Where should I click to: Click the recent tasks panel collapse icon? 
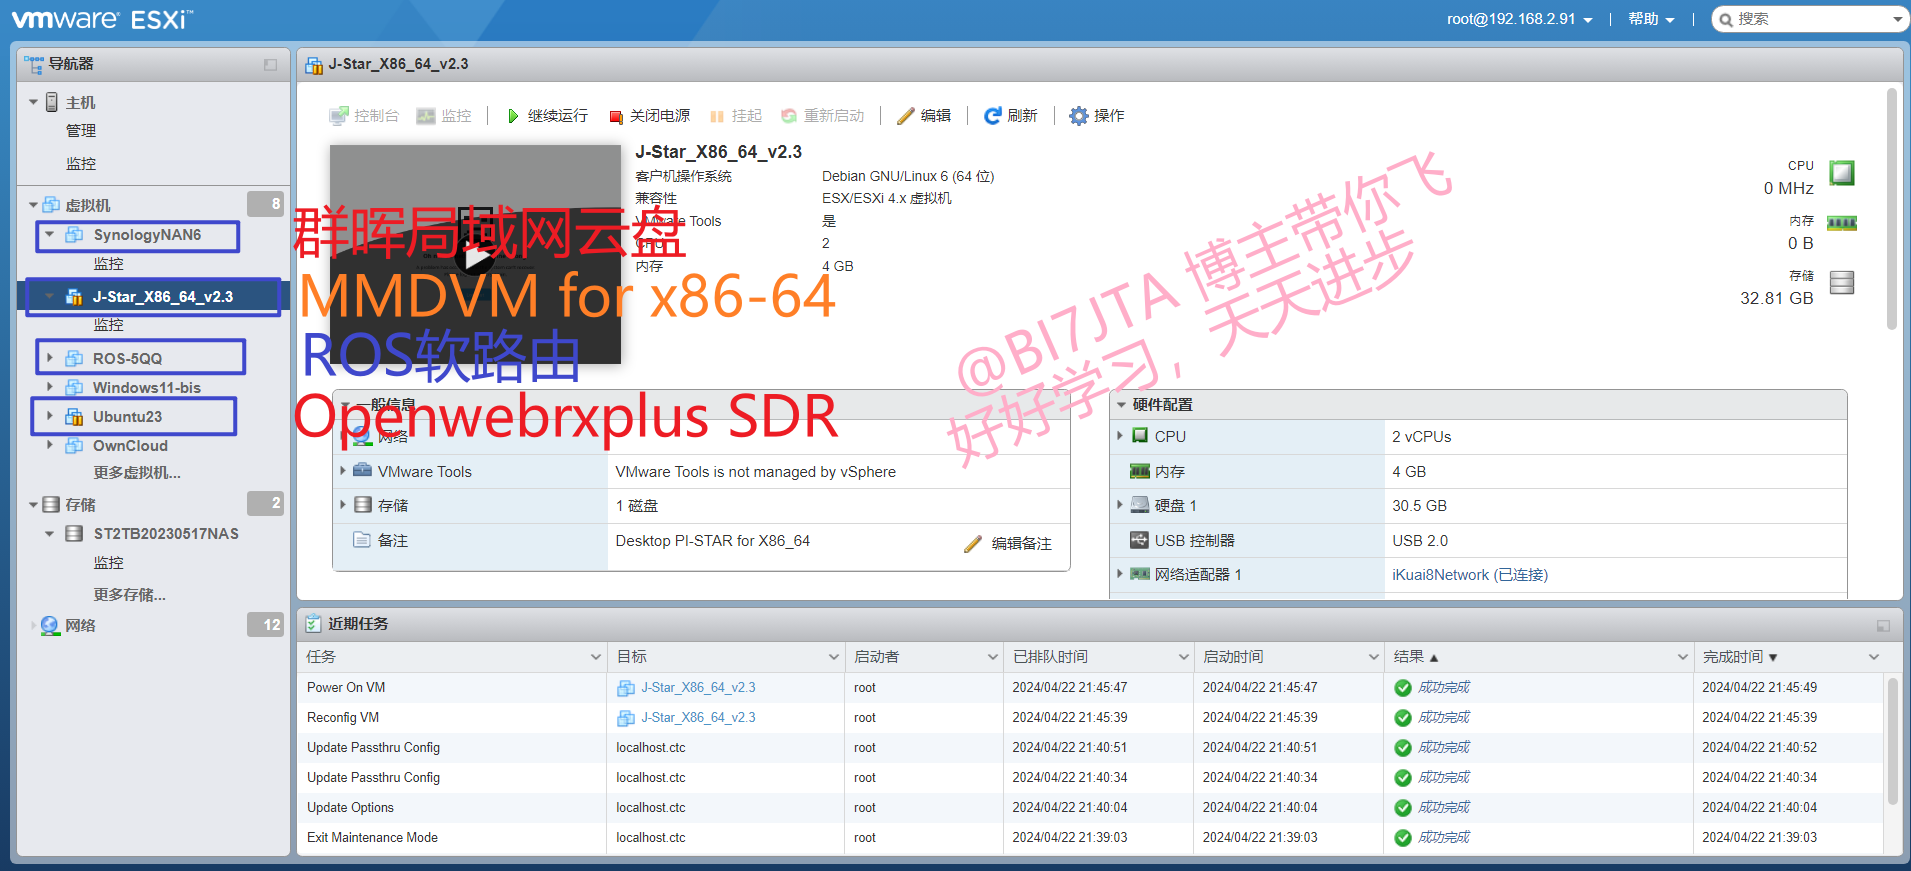[1883, 625]
